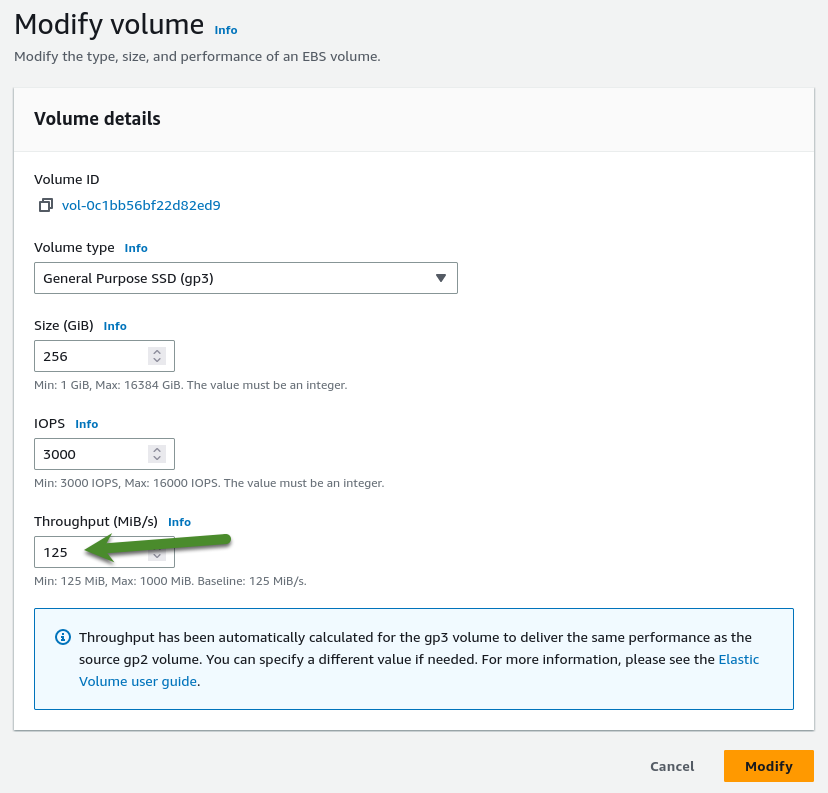828x793 pixels.
Task: Increment IOPS using the up arrow
Action: 157,449
